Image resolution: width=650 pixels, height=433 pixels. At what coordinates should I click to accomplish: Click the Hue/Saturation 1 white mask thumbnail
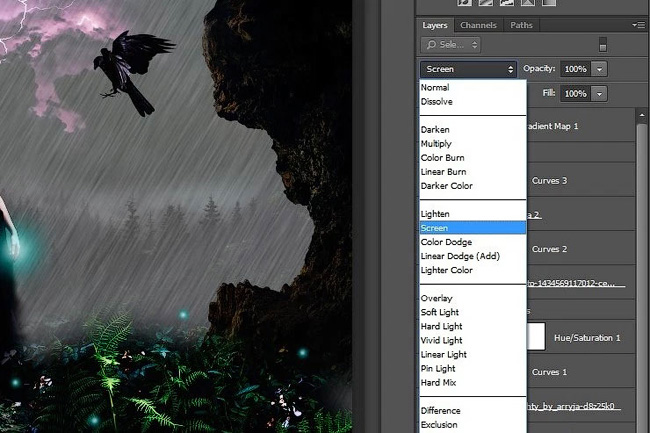click(x=536, y=336)
